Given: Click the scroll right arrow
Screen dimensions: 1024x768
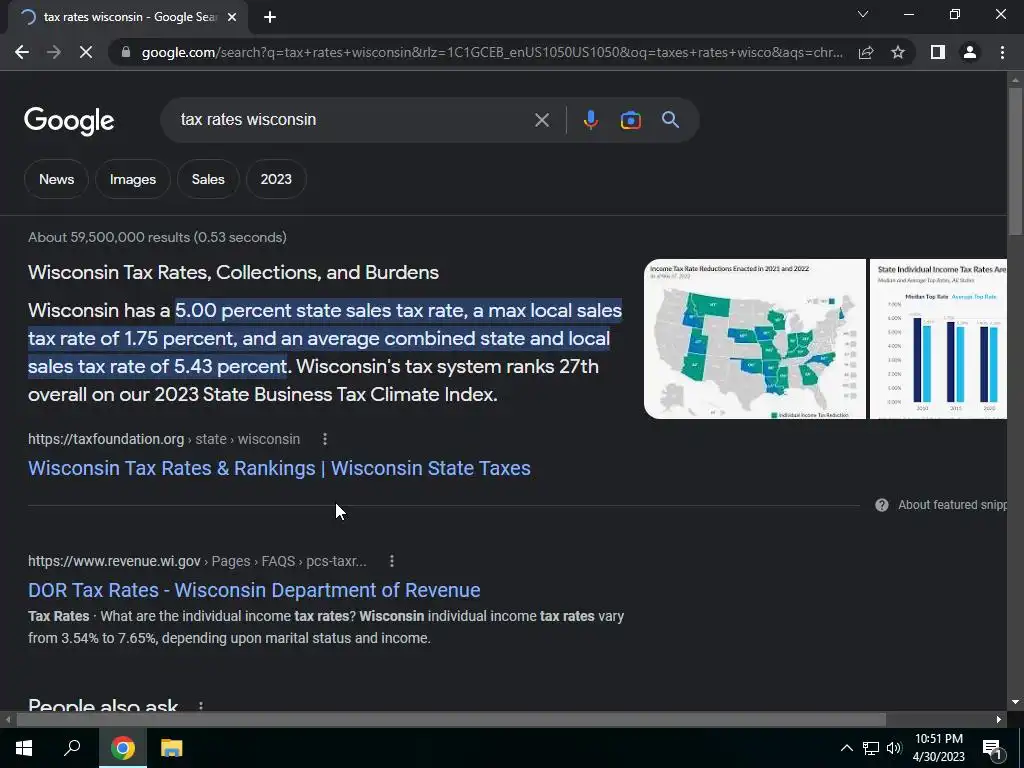Looking at the screenshot, I should click(x=999, y=720).
